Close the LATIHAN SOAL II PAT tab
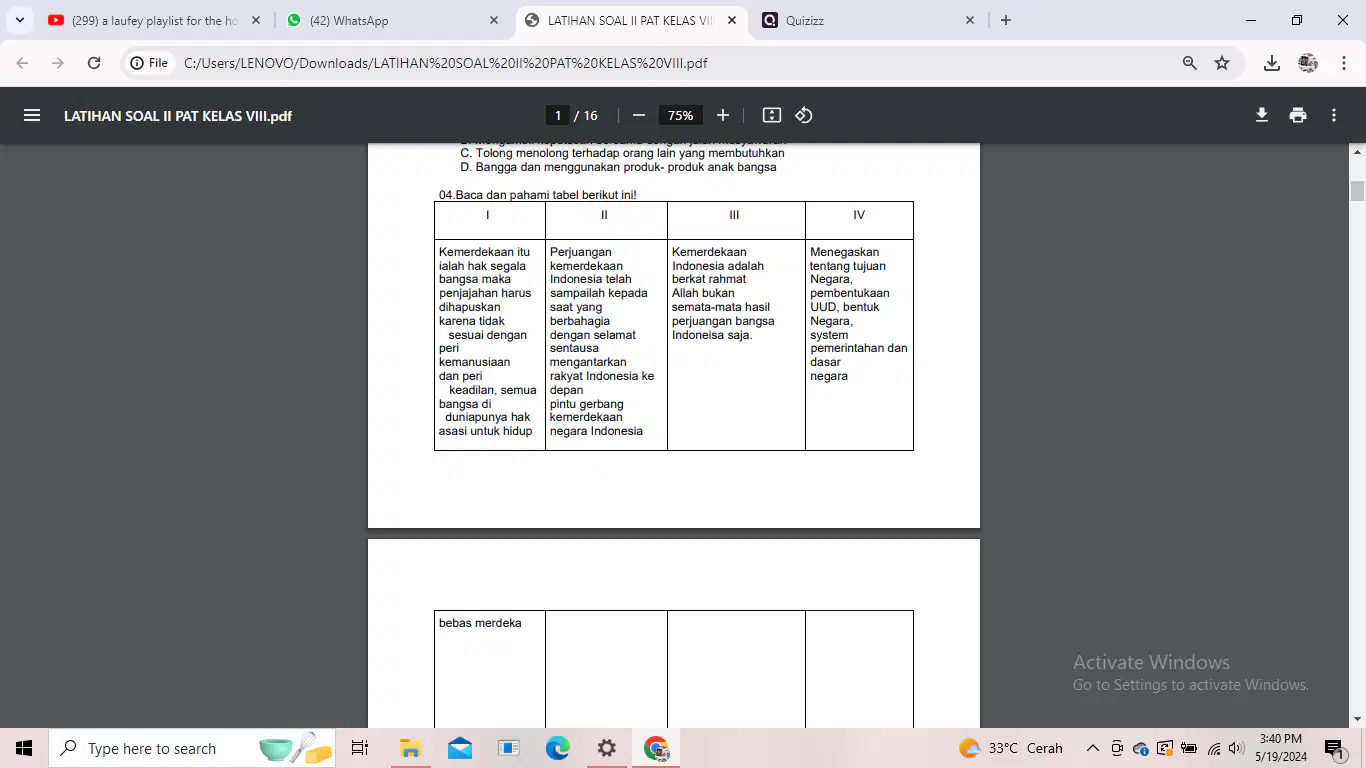Image resolution: width=1366 pixels, height=768 pixels. point(732,20)
